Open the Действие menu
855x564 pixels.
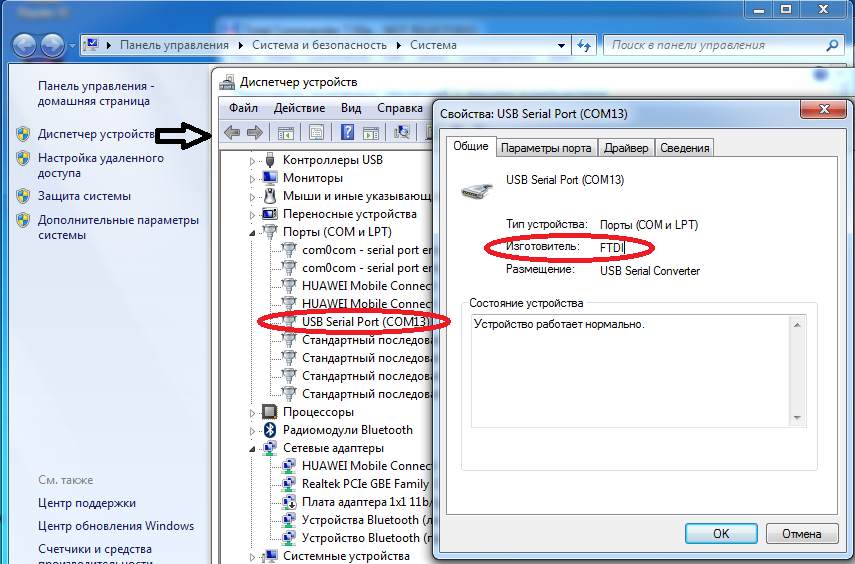point(299,108)
